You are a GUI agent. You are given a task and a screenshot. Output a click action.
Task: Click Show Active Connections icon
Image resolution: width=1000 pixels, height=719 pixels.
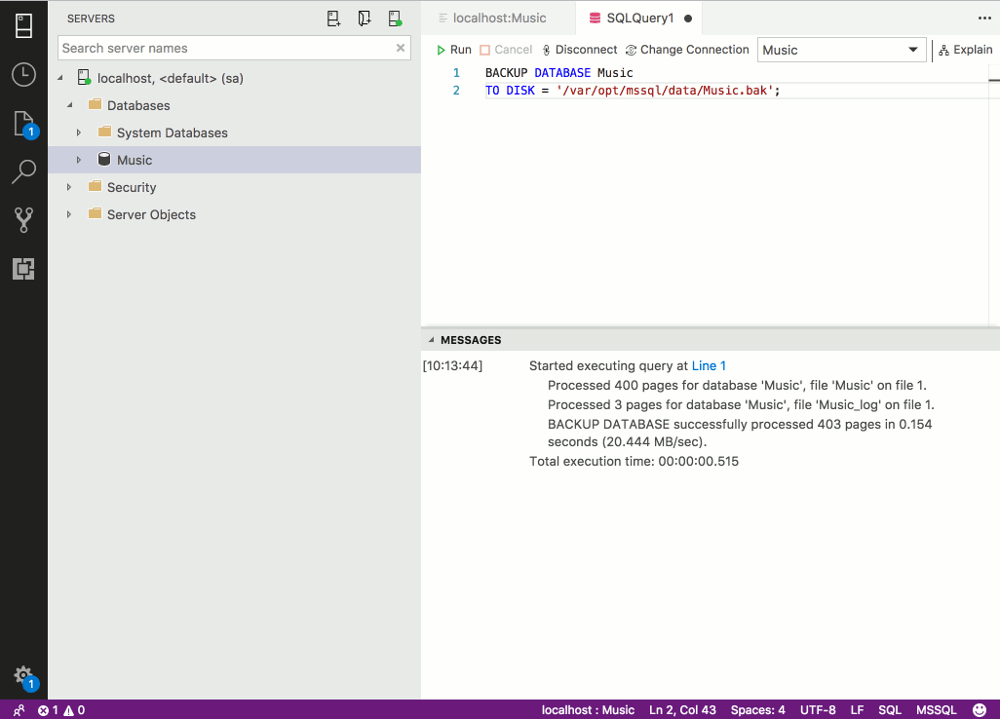(395, 19)
